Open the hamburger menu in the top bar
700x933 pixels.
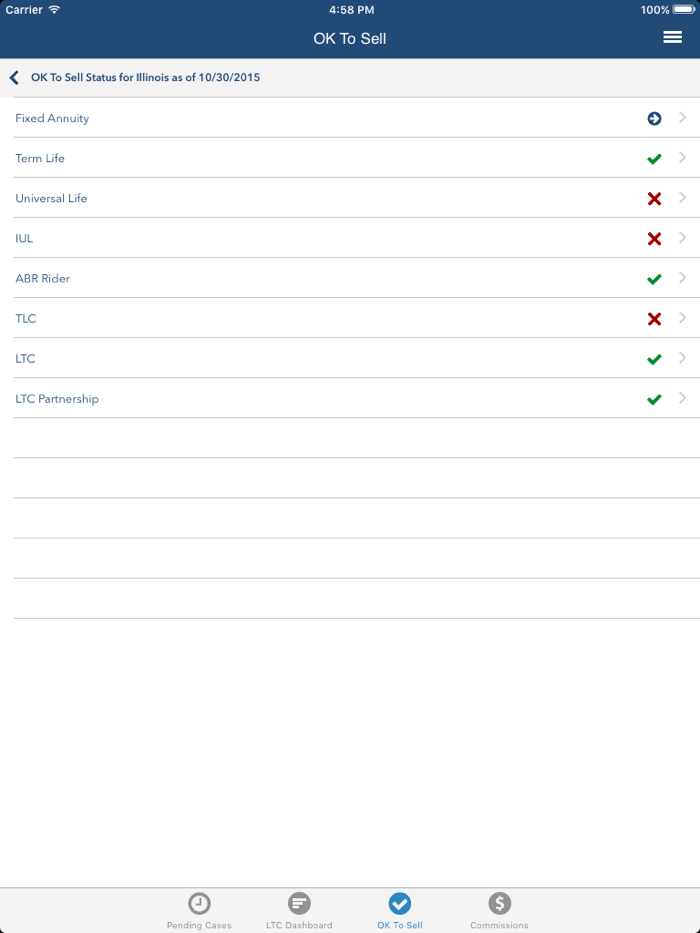[672, 37]
